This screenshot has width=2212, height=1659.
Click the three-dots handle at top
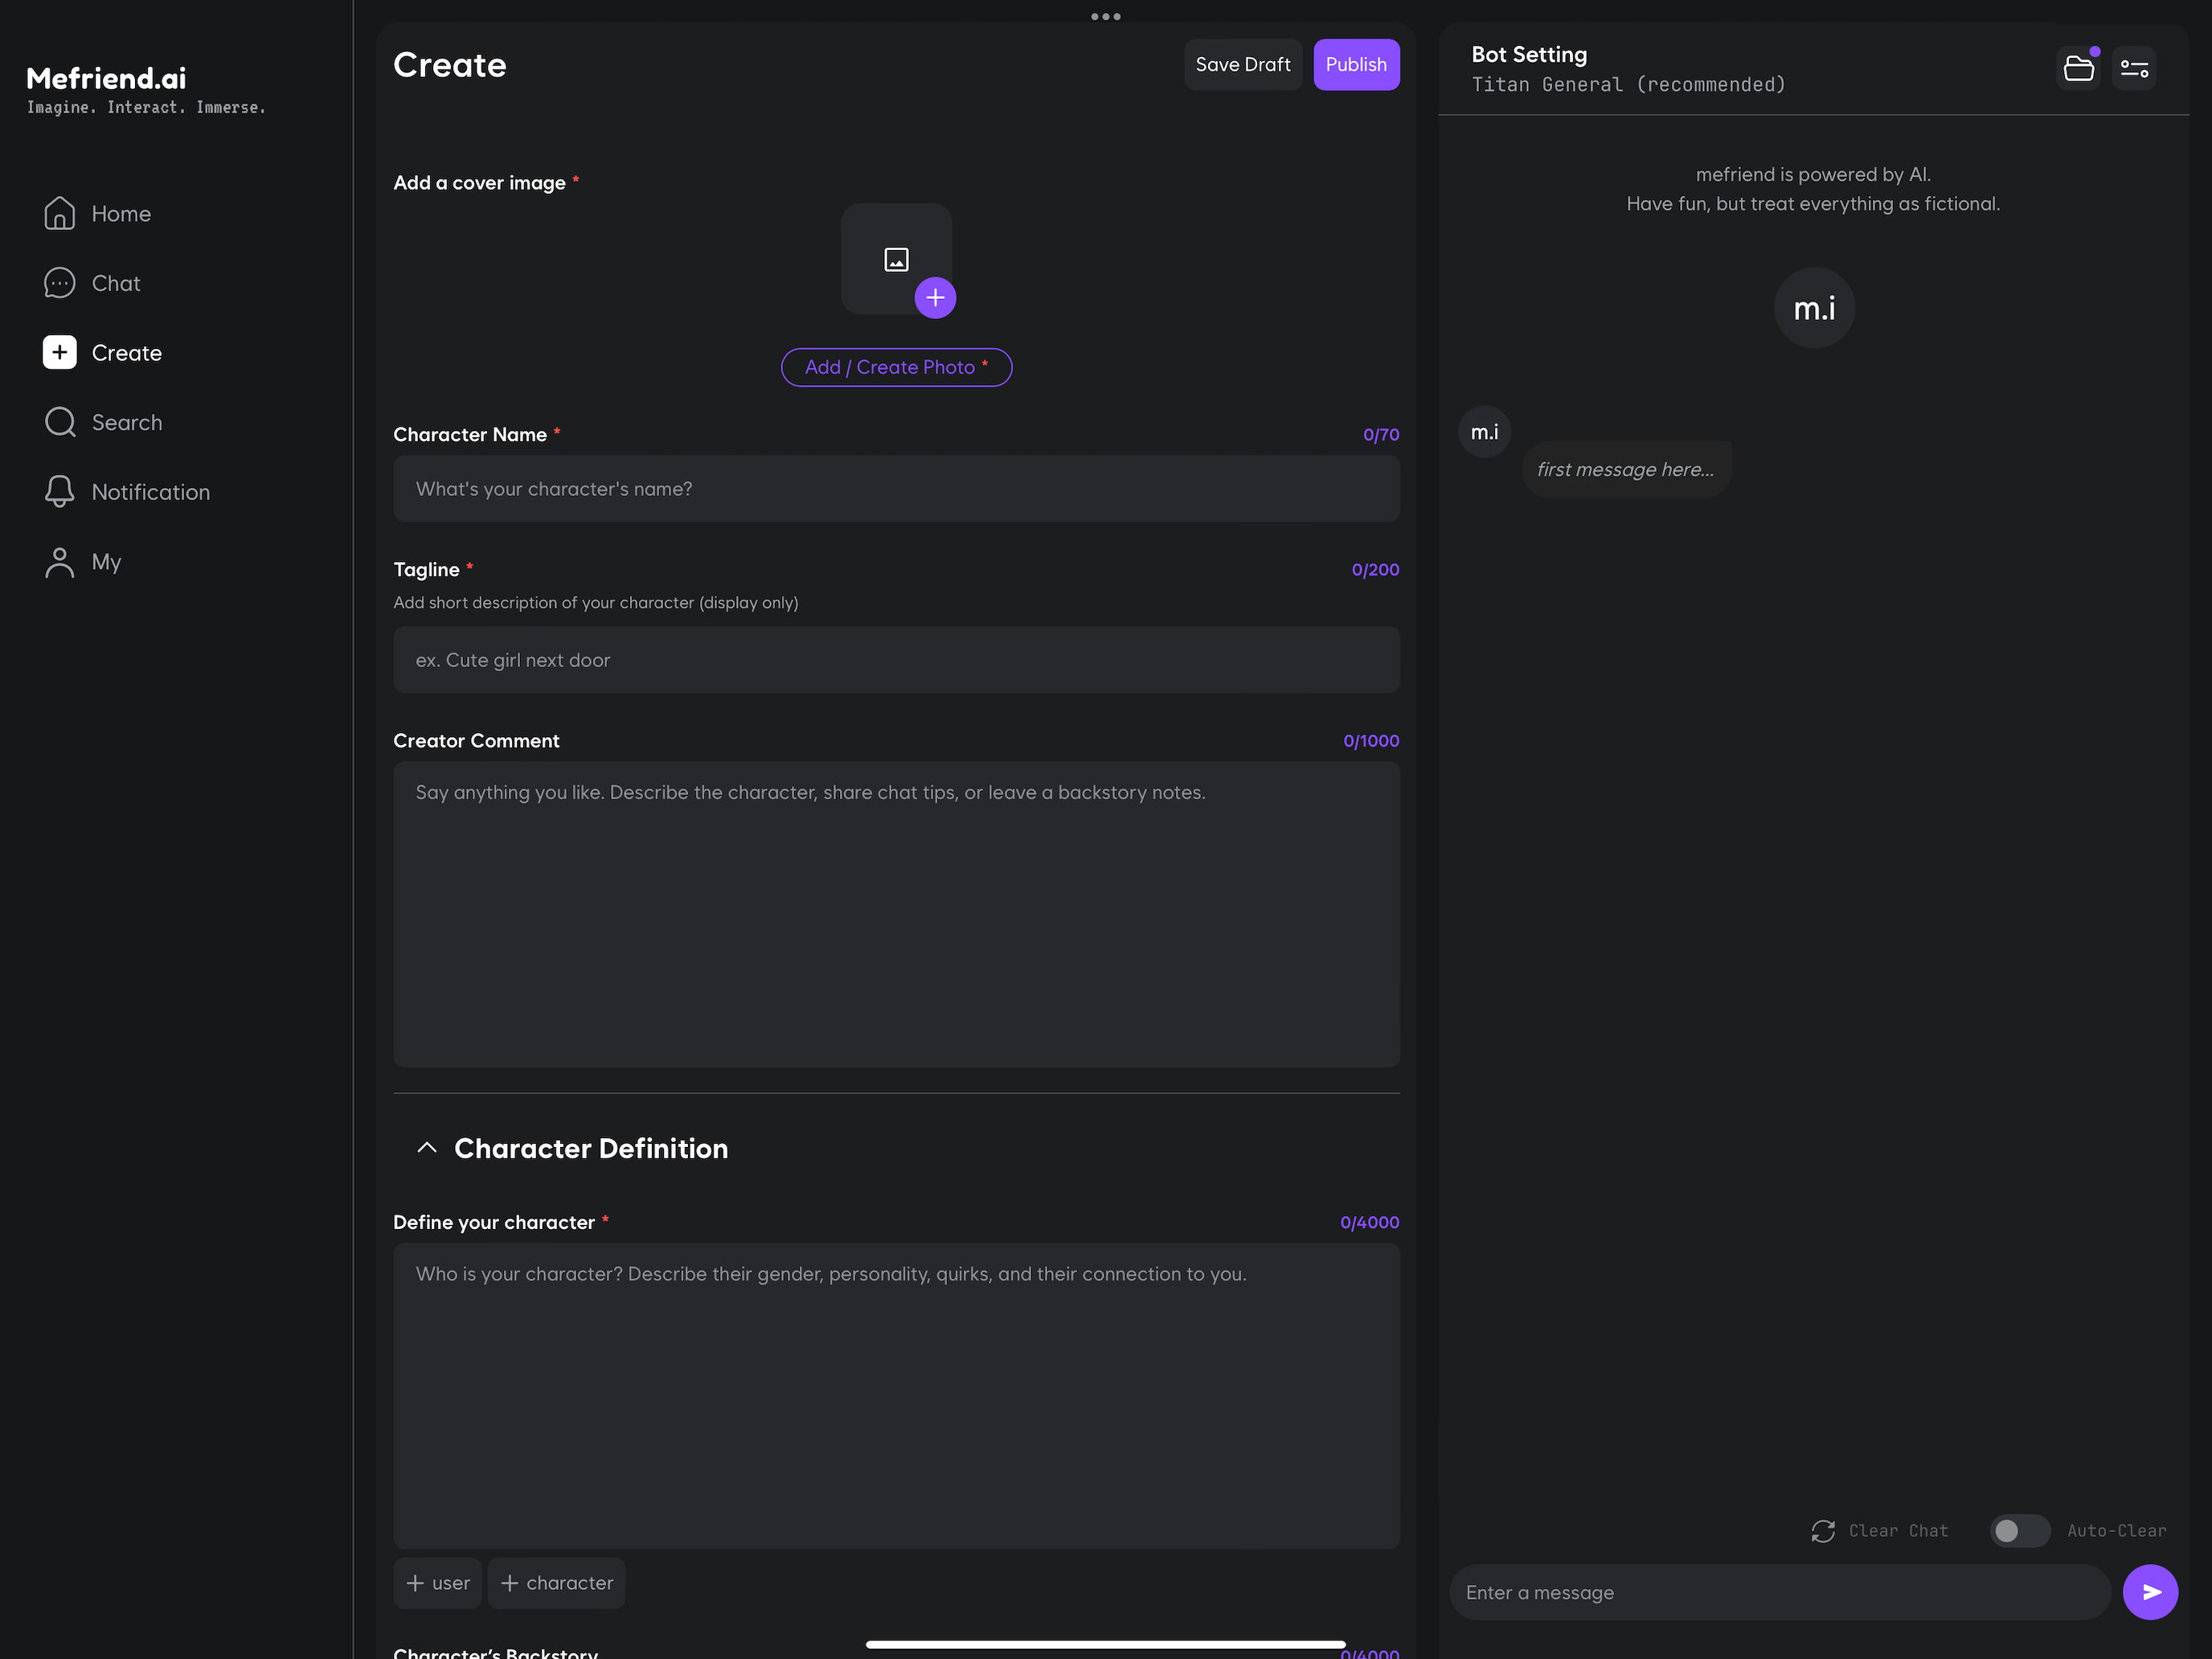(x=1105, y=16)
